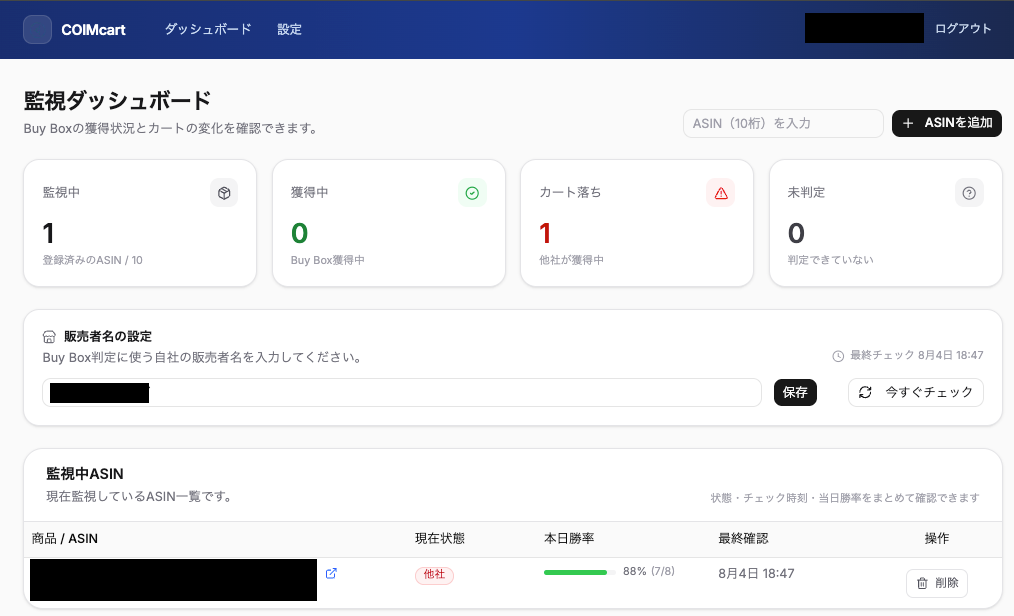Click the 88% win rate progress bar
This screenshot has height=616, width=1014.
coord(579,572)
